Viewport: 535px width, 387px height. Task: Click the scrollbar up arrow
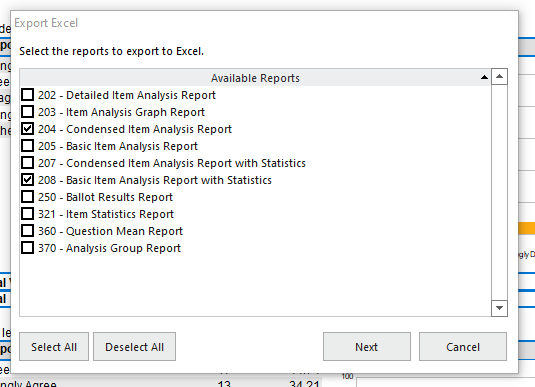coord(500,76)
